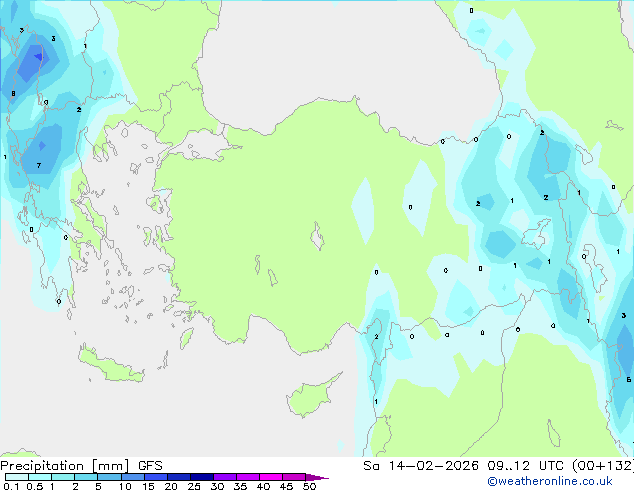Pick legend swatch between 20 and 25
The width and height of the screenshot is (634, 490).
(178, 477)
